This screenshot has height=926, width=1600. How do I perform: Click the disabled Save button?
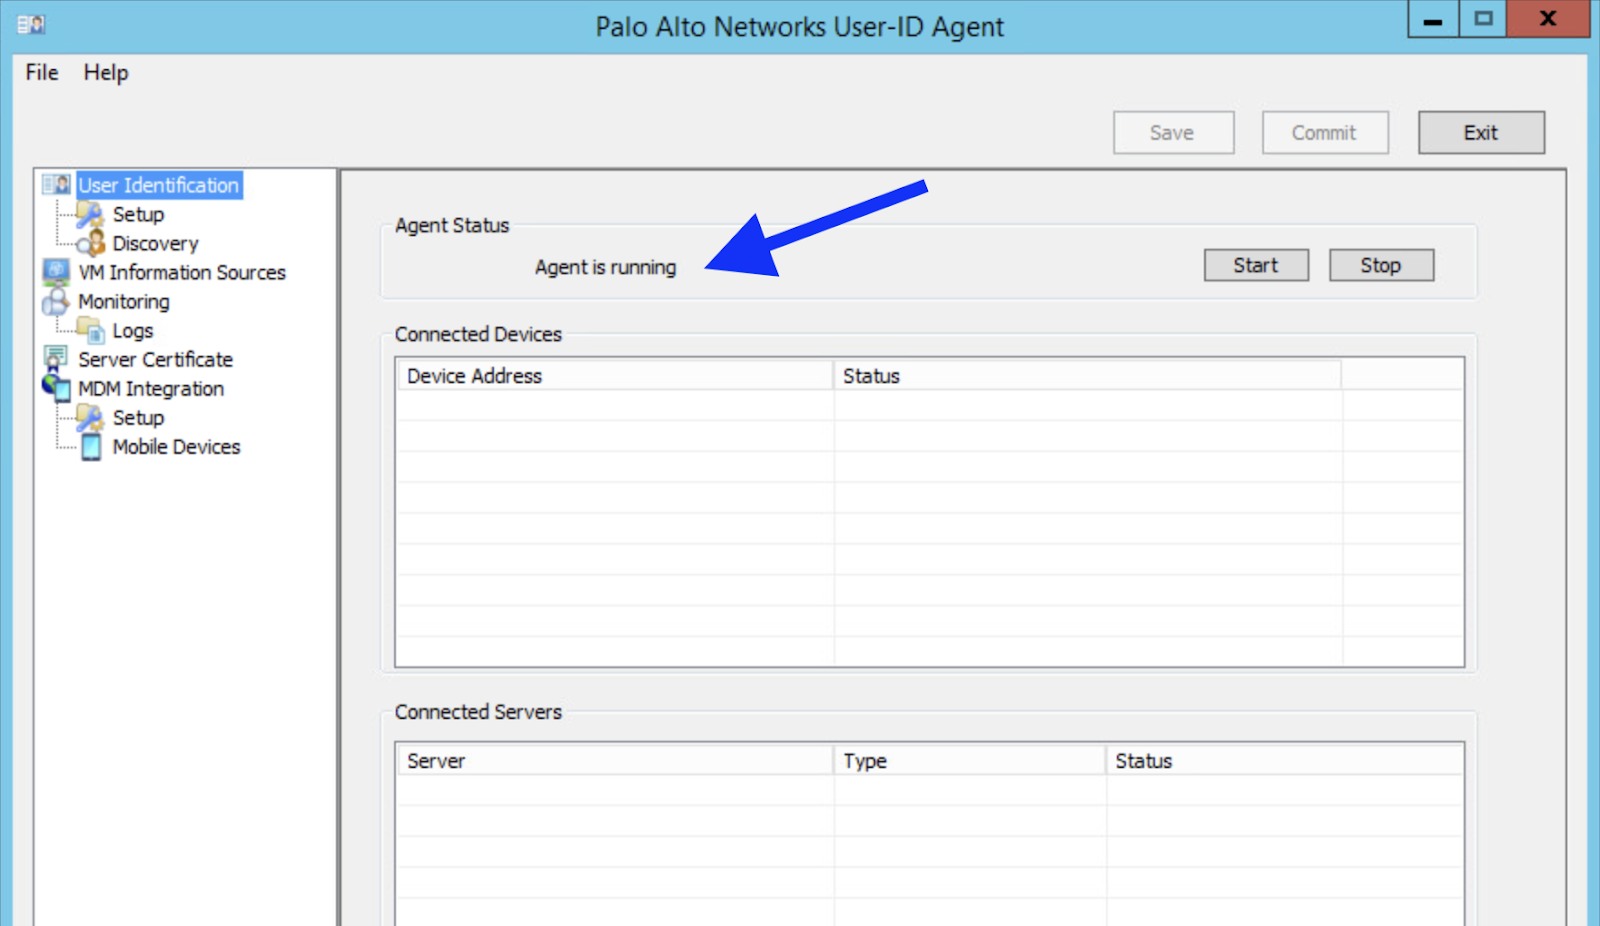tap(1173, 132)
